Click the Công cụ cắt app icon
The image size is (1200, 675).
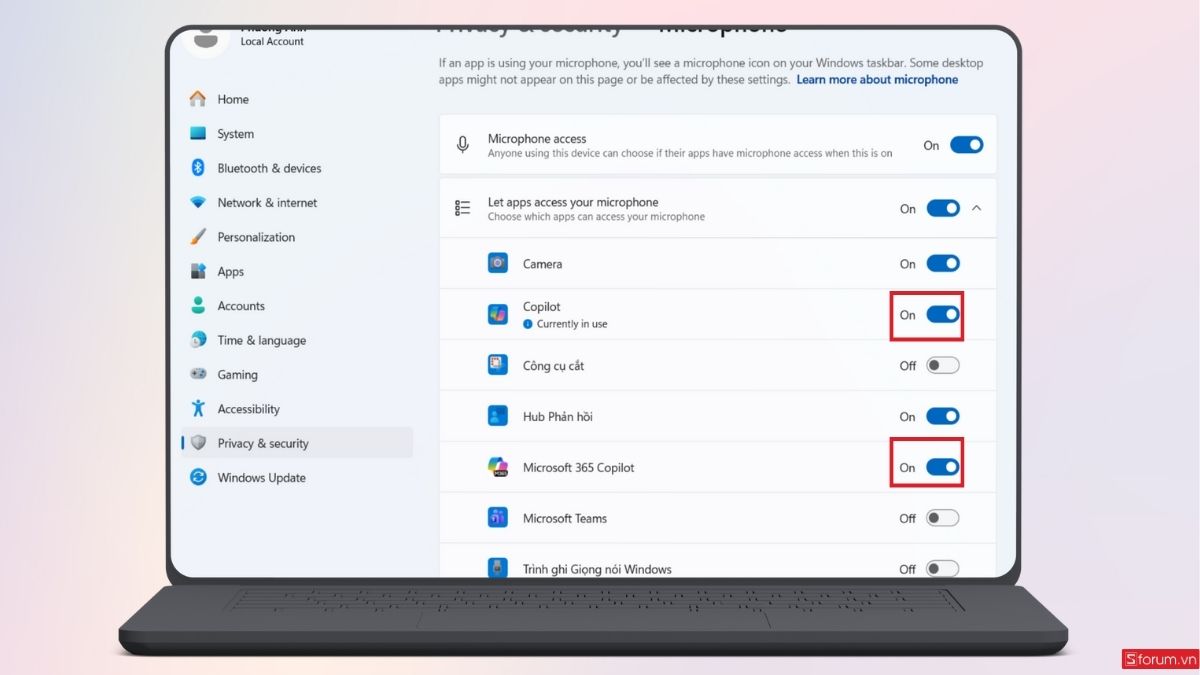click(498, 365)
